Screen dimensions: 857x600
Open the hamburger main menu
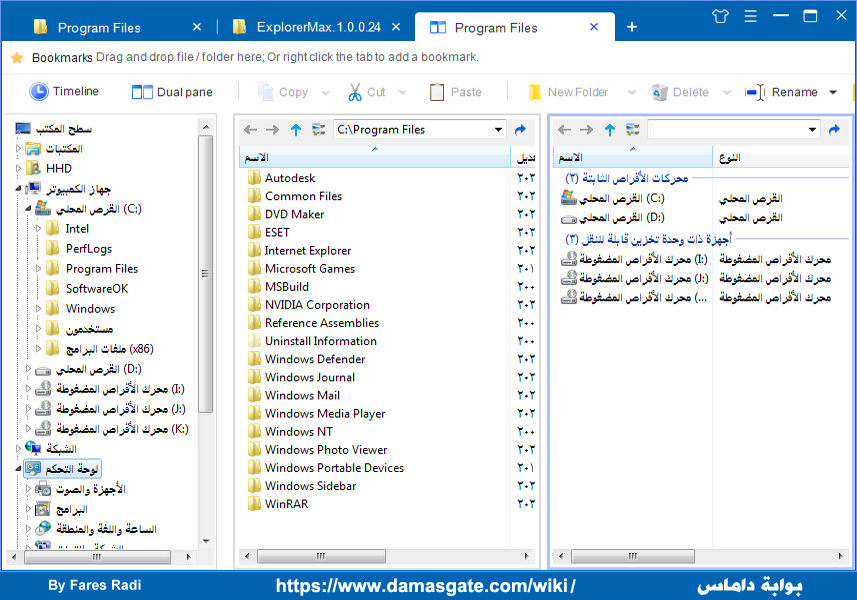pyautogui.click(x=750, y=16)
